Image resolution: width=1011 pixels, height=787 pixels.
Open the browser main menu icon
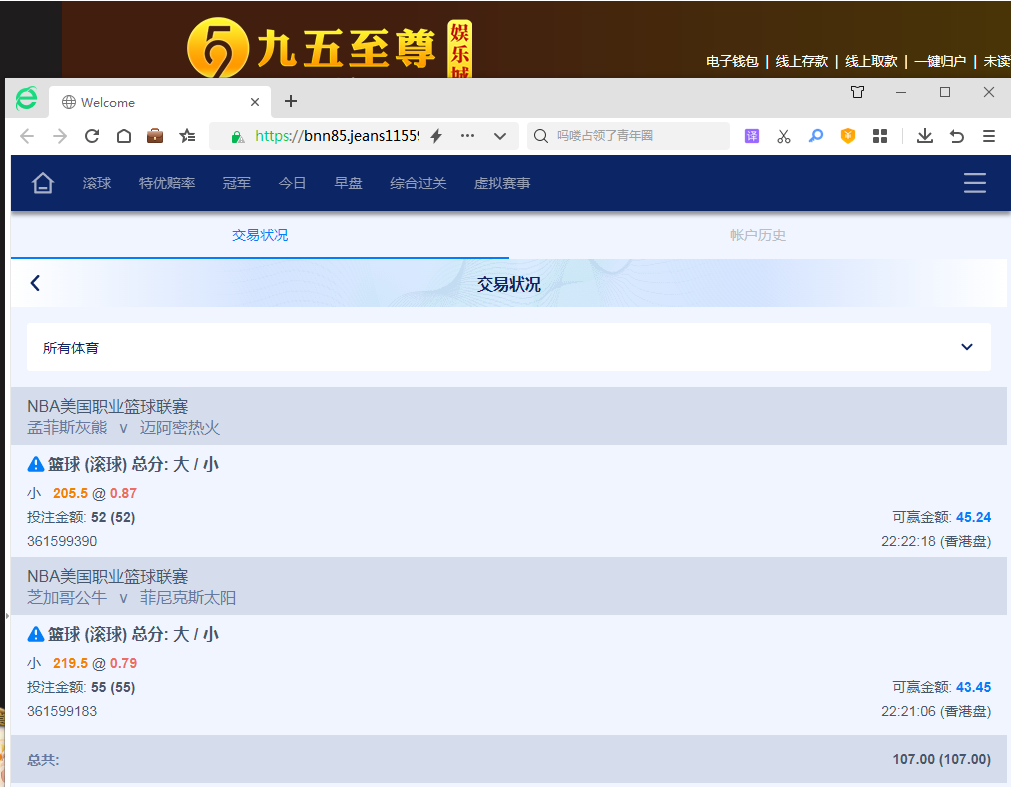[x=988, y=136]
